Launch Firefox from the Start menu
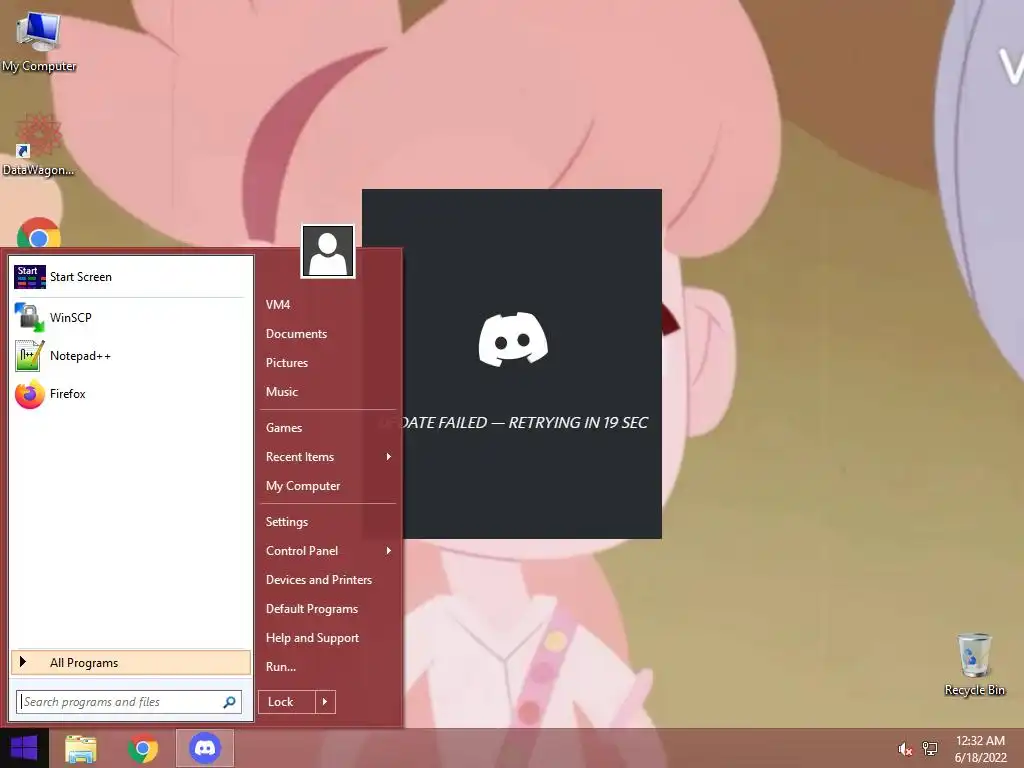 click(x=131, y=394)
